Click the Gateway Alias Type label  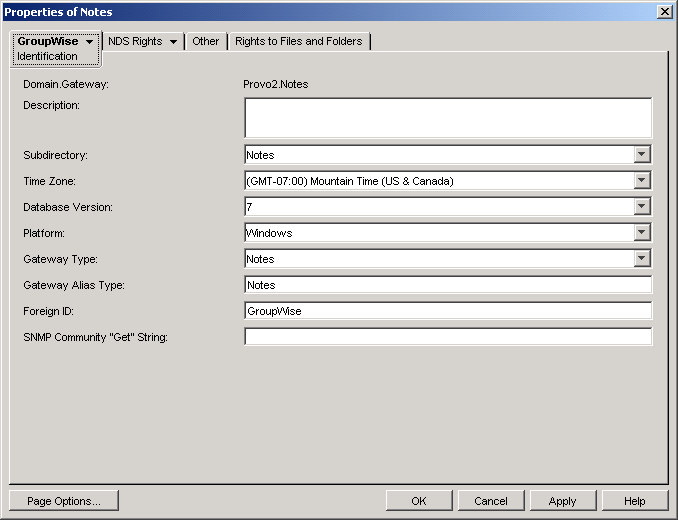[74, 285]
